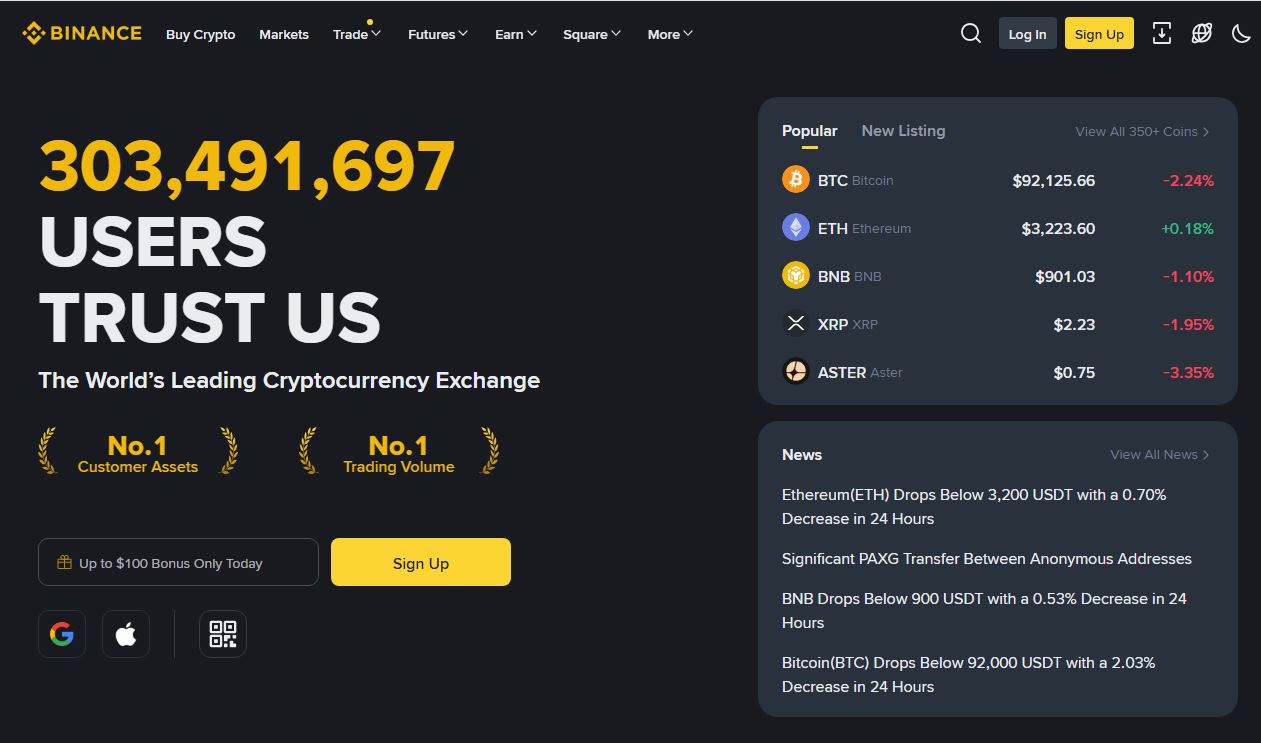This screenshot has height=743, width=1261.
Task: Toggle dark mode moon icon
Action: pos(1241,33)
